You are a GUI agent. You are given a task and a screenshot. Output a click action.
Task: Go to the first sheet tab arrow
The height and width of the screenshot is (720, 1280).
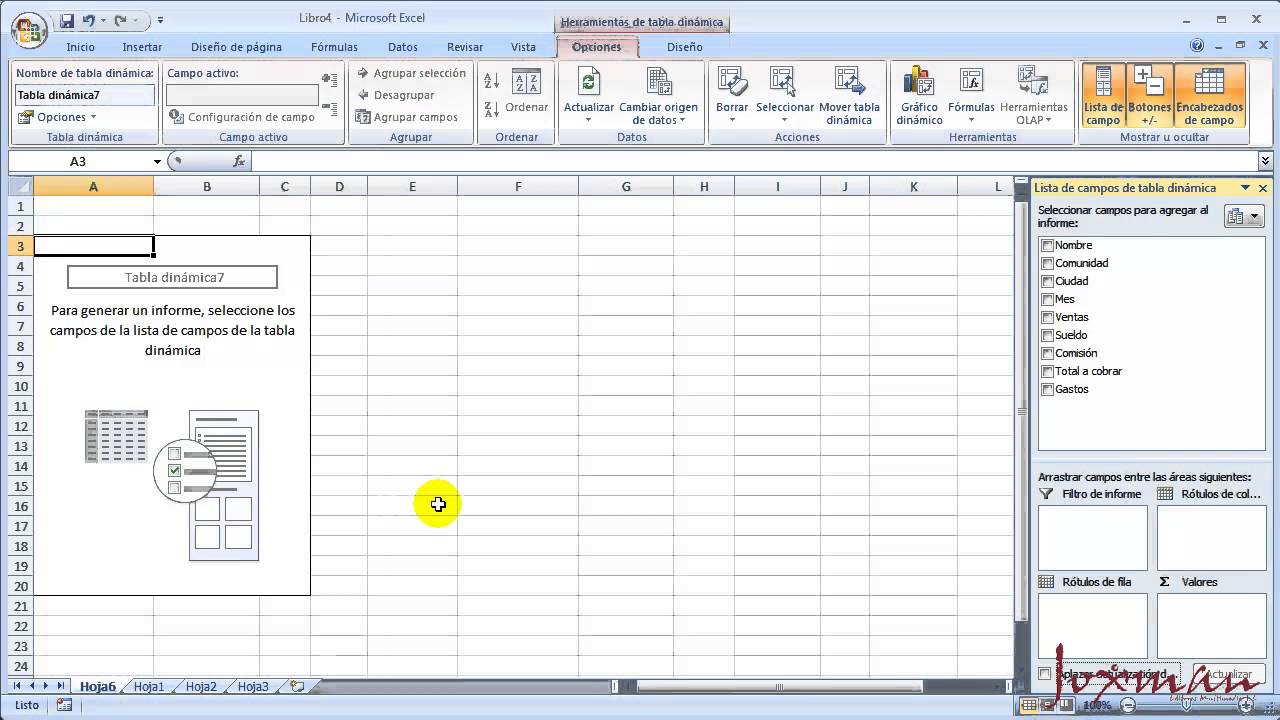(x=17, y=686)
